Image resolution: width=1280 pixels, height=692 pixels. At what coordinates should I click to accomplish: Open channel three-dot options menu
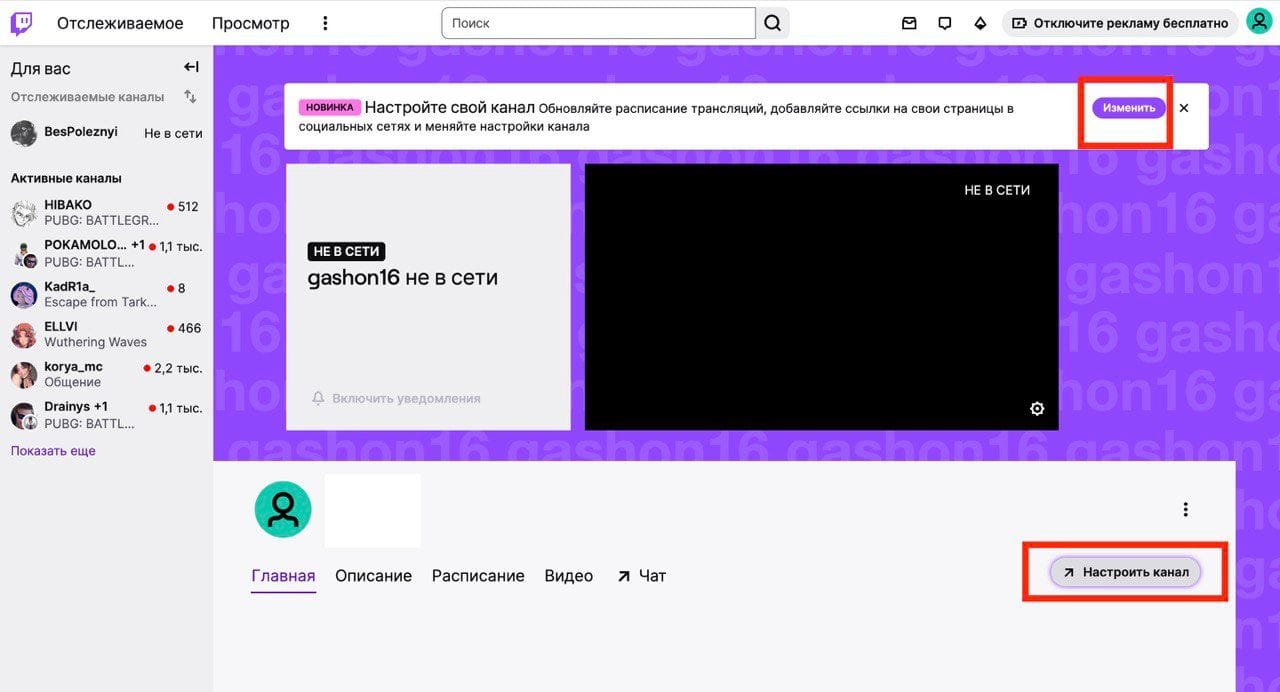(1185, 509)
